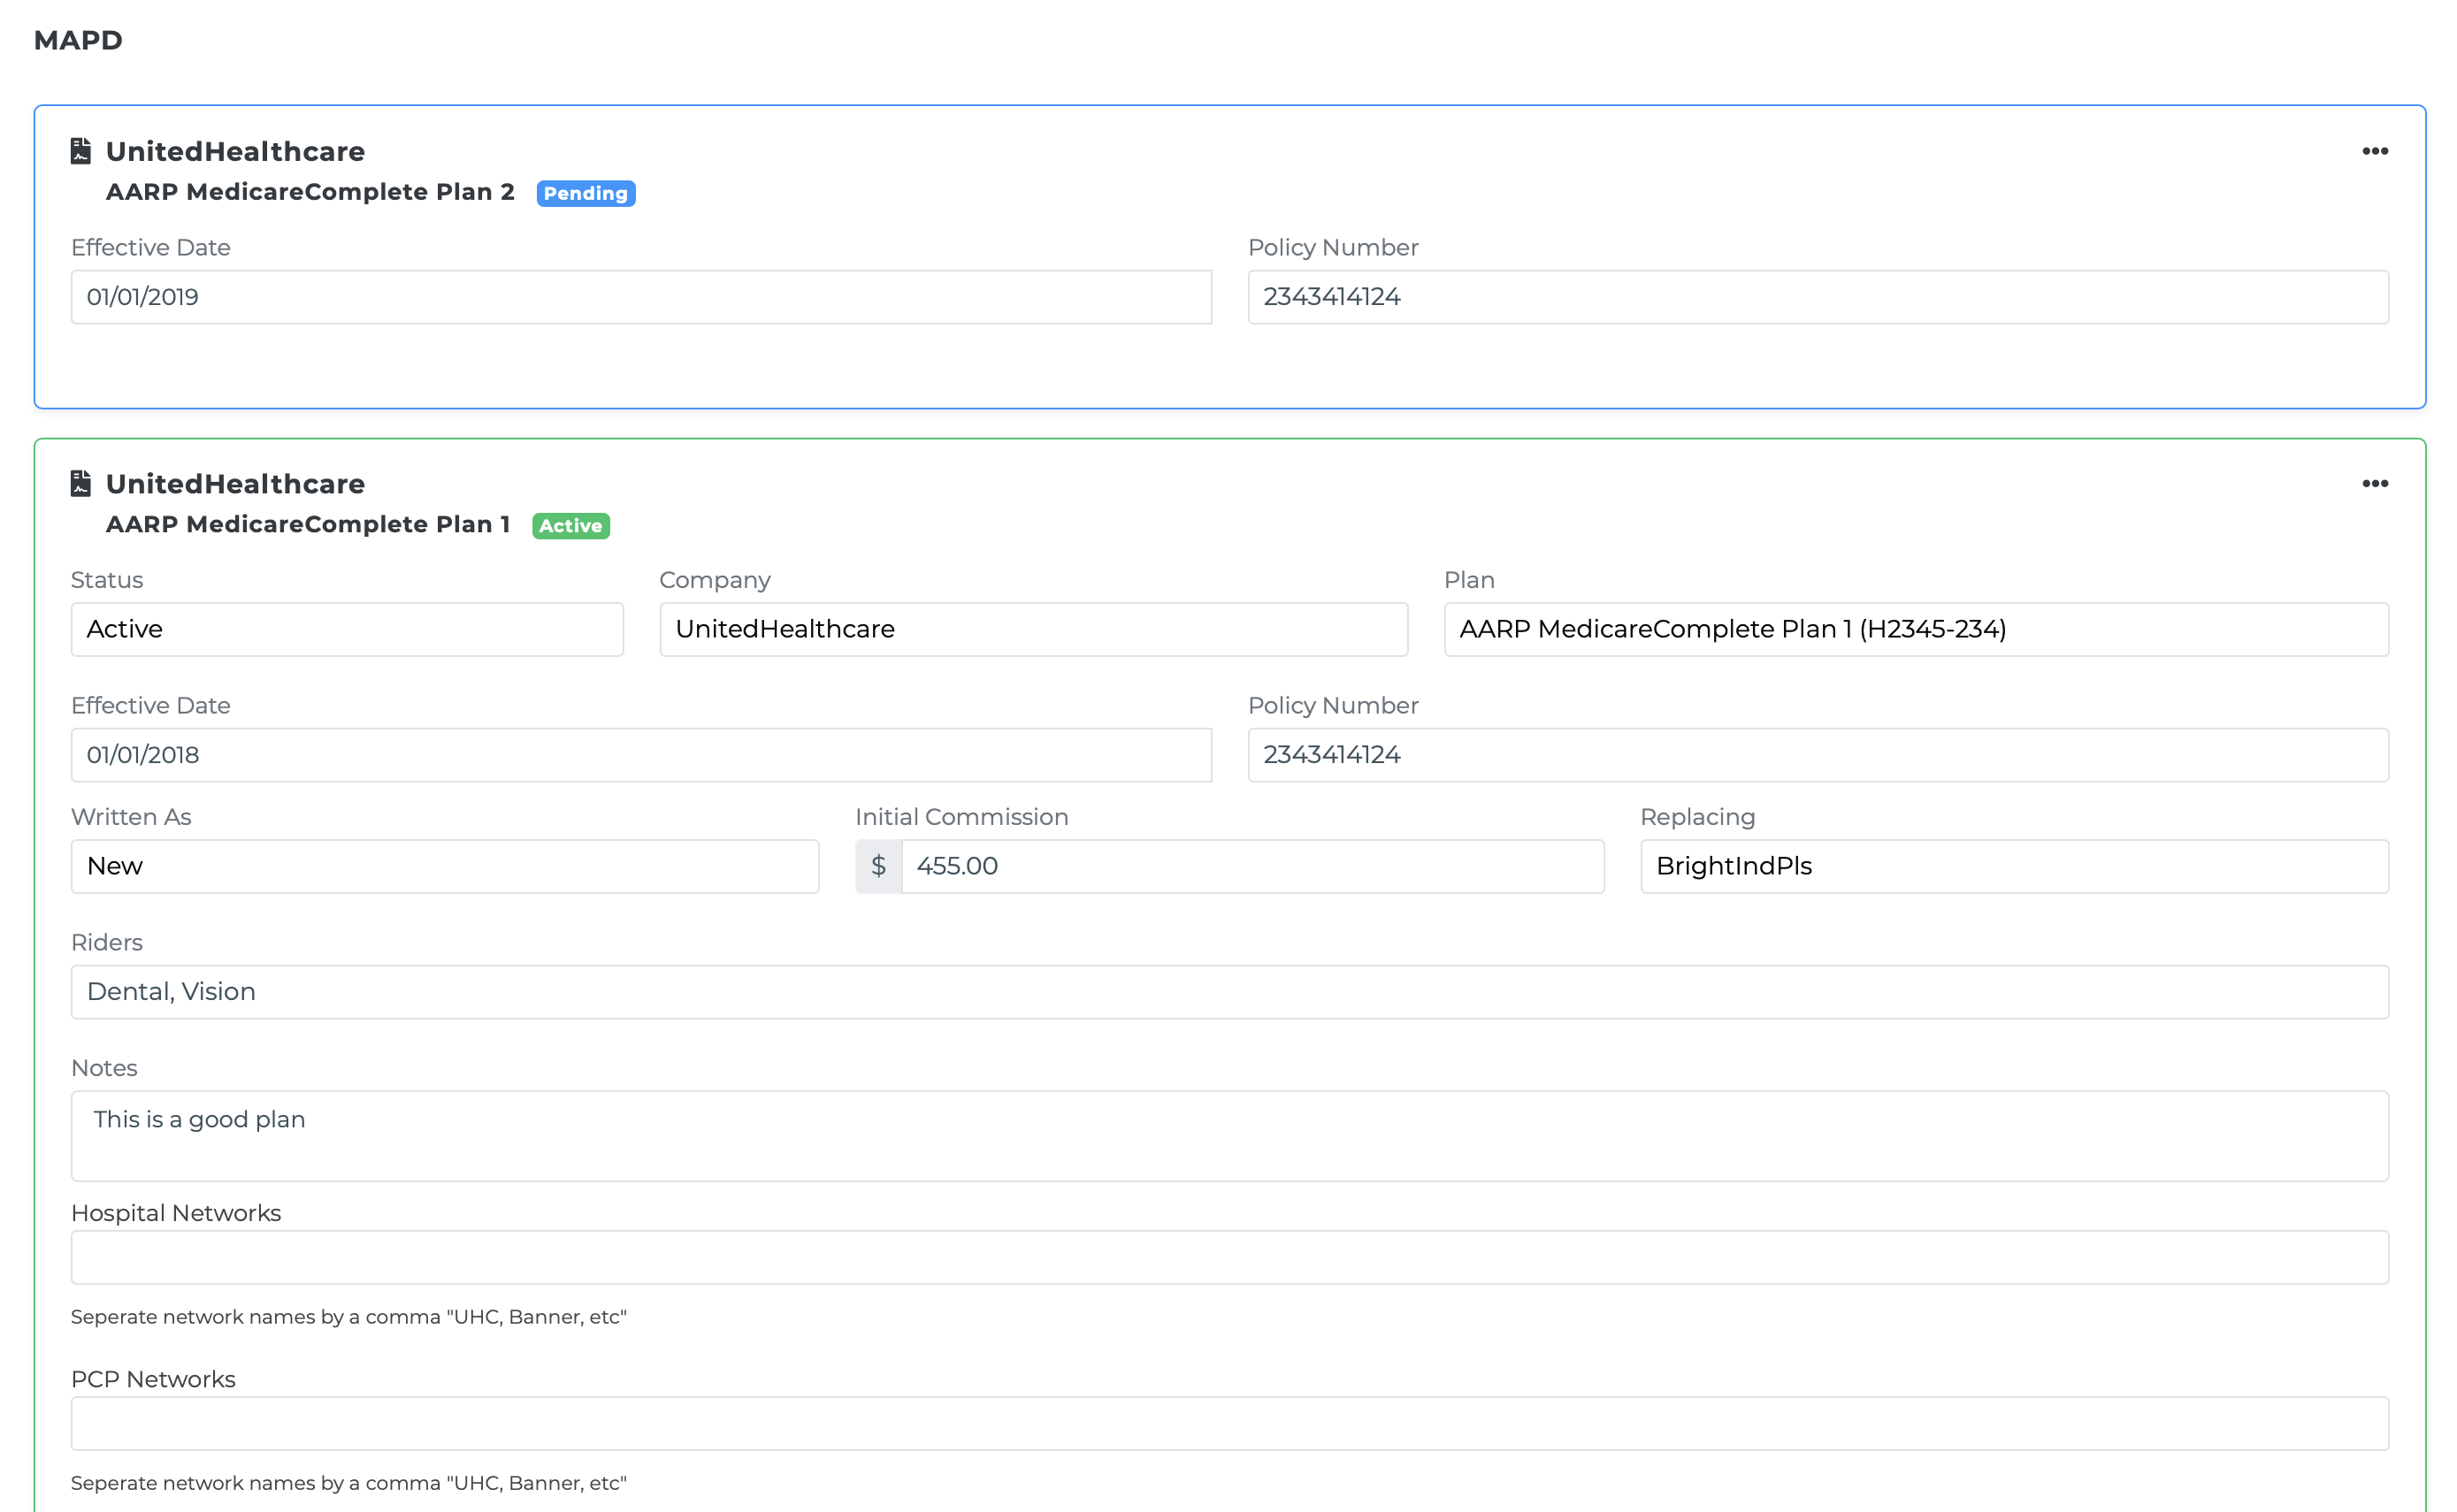Click the Replacing label

[x=1697, y=818]
